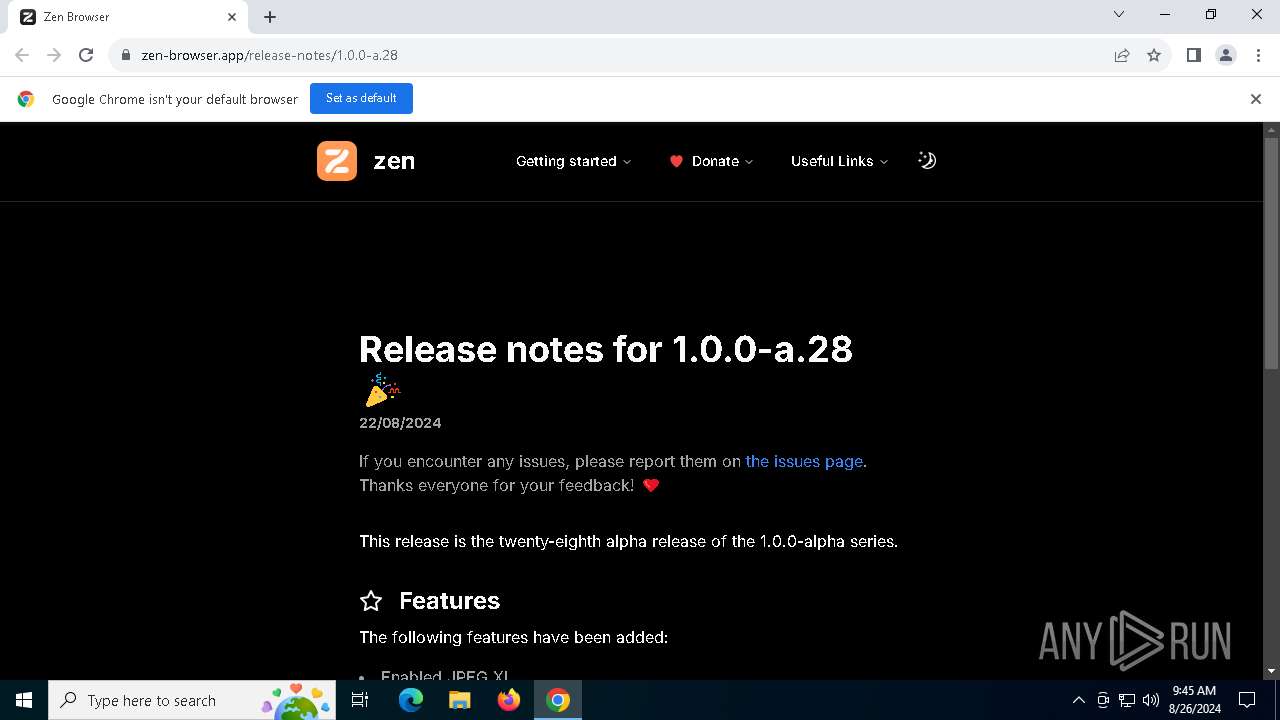Reload the current page
Viewport: 1280px width, 720px height.
click(86, 55)
